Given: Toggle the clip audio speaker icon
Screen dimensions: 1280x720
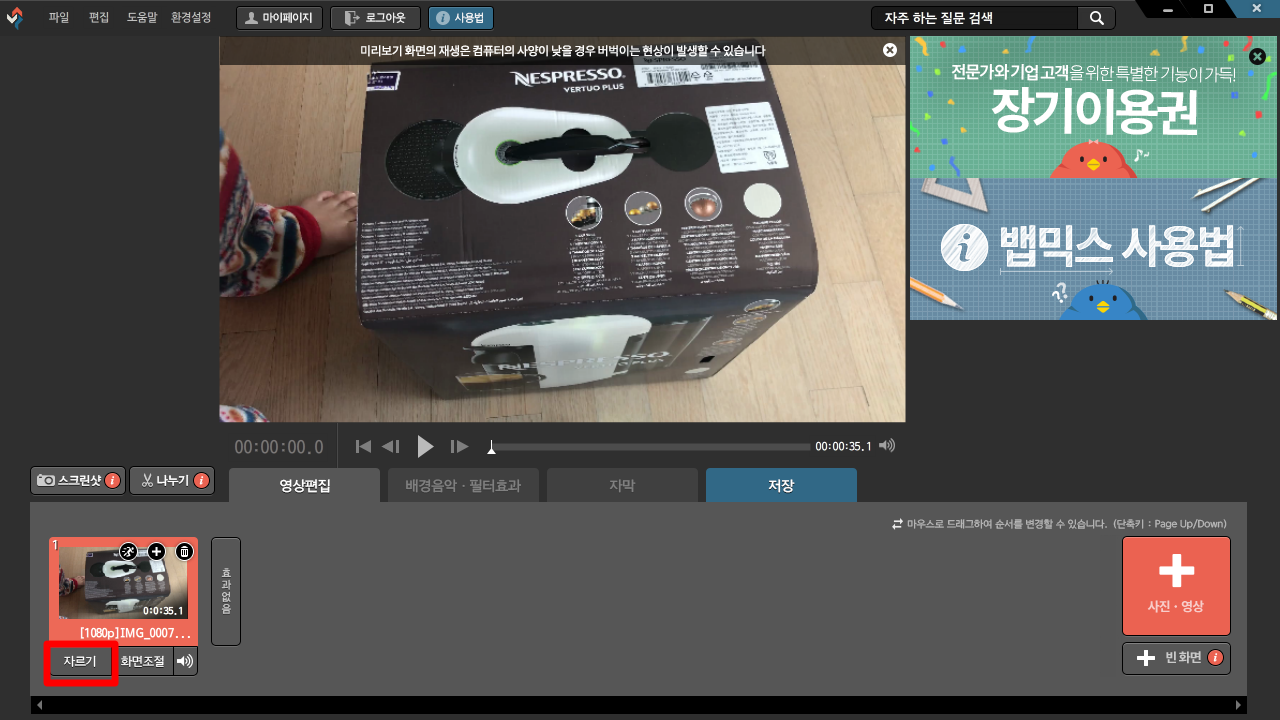Looking at the screenshot, I should pyautogui.click(x=185, y=661).
